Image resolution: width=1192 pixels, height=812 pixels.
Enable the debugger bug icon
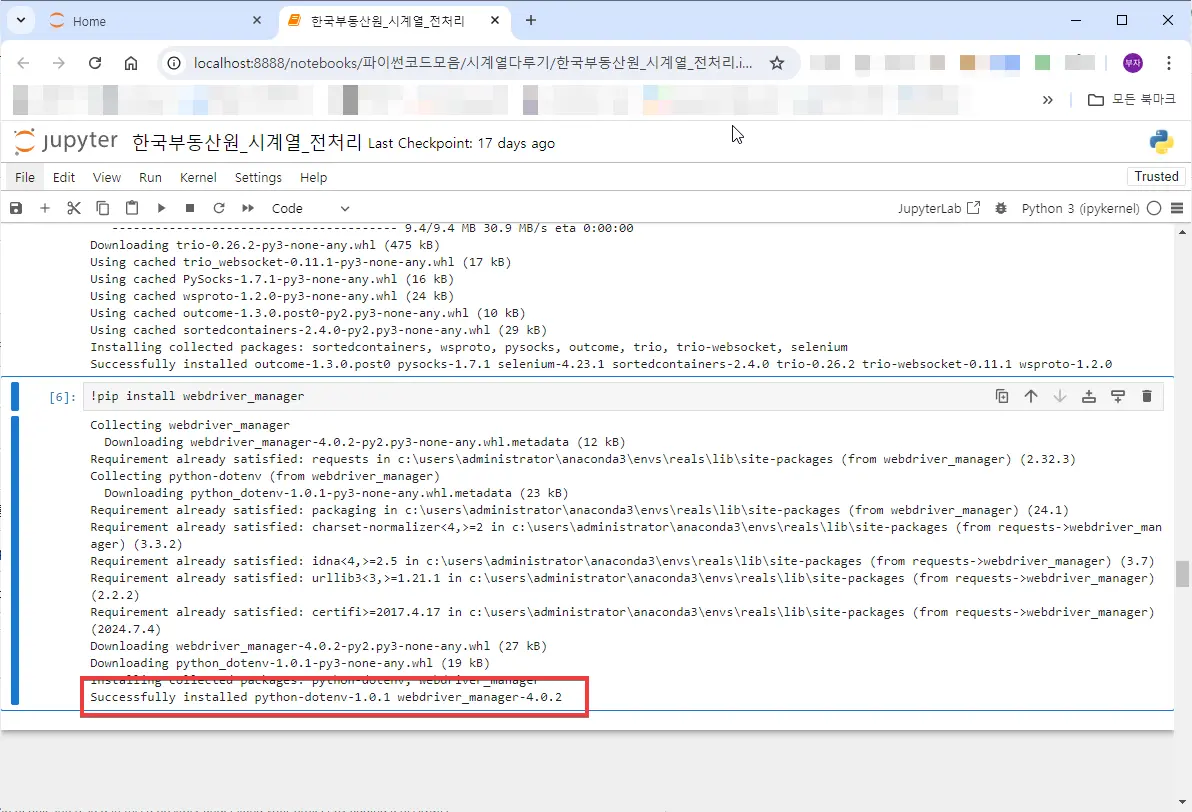[1001, 208]
